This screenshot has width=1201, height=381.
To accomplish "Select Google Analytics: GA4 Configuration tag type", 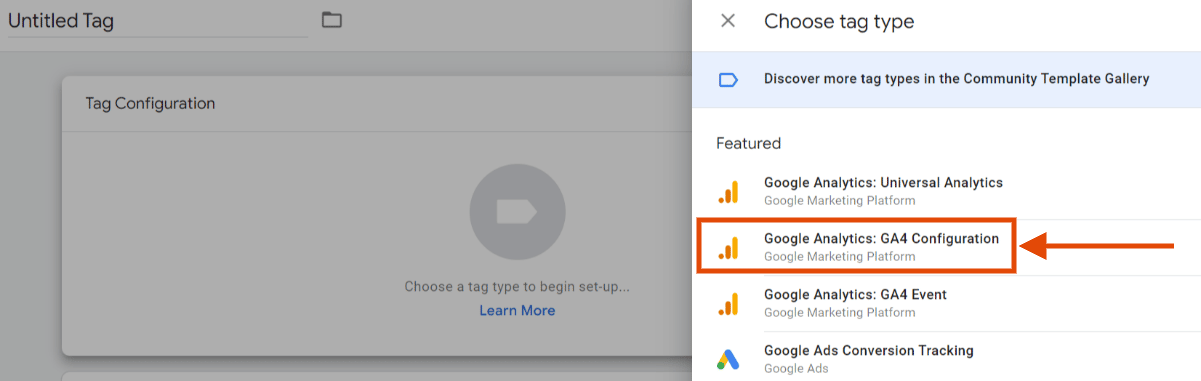I will point(857,247).
